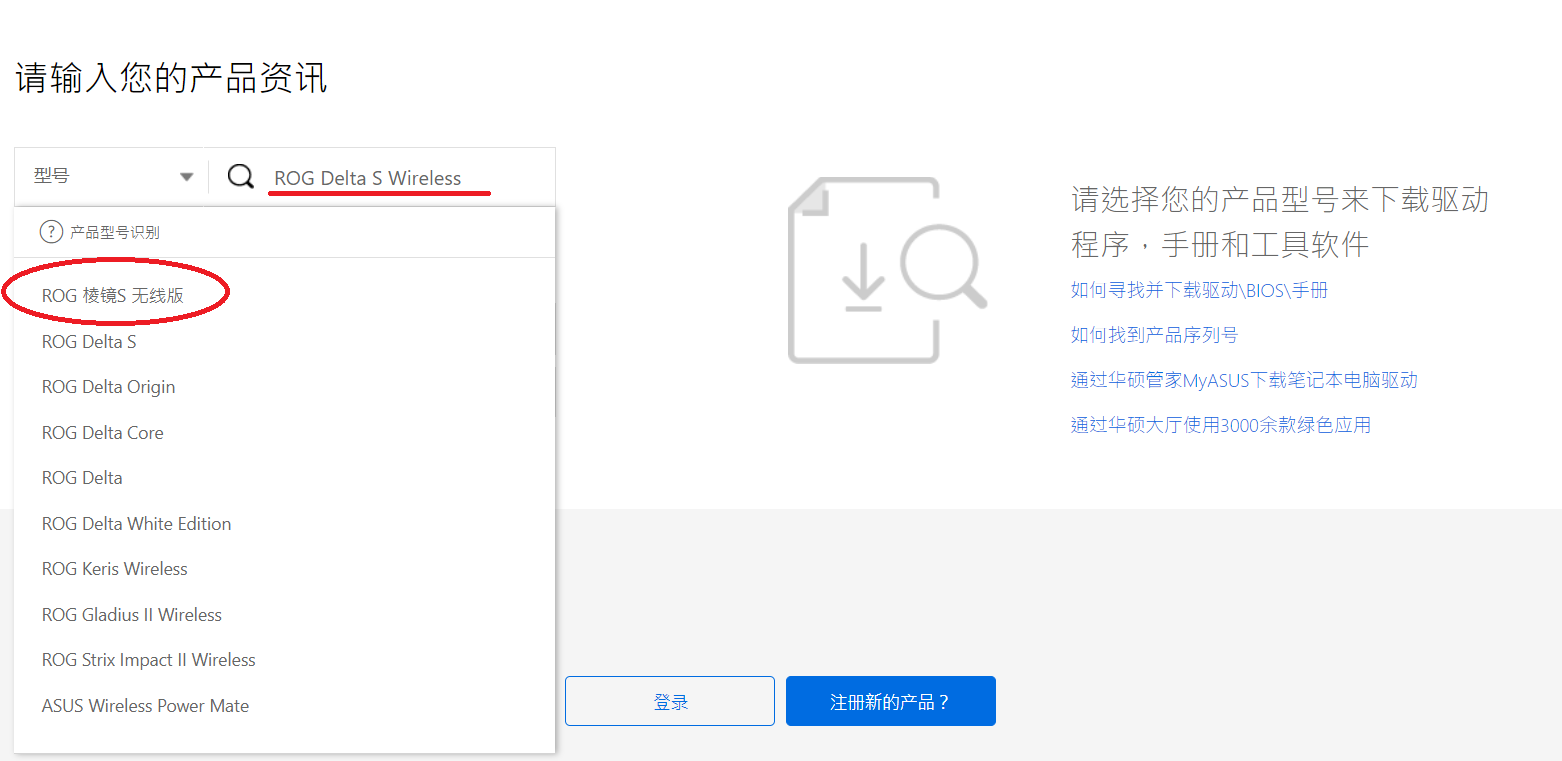This screenshot has width=1562, height=761.
Task: Click the search field with ROG Delta S Wireless
Action: (381, 178)
